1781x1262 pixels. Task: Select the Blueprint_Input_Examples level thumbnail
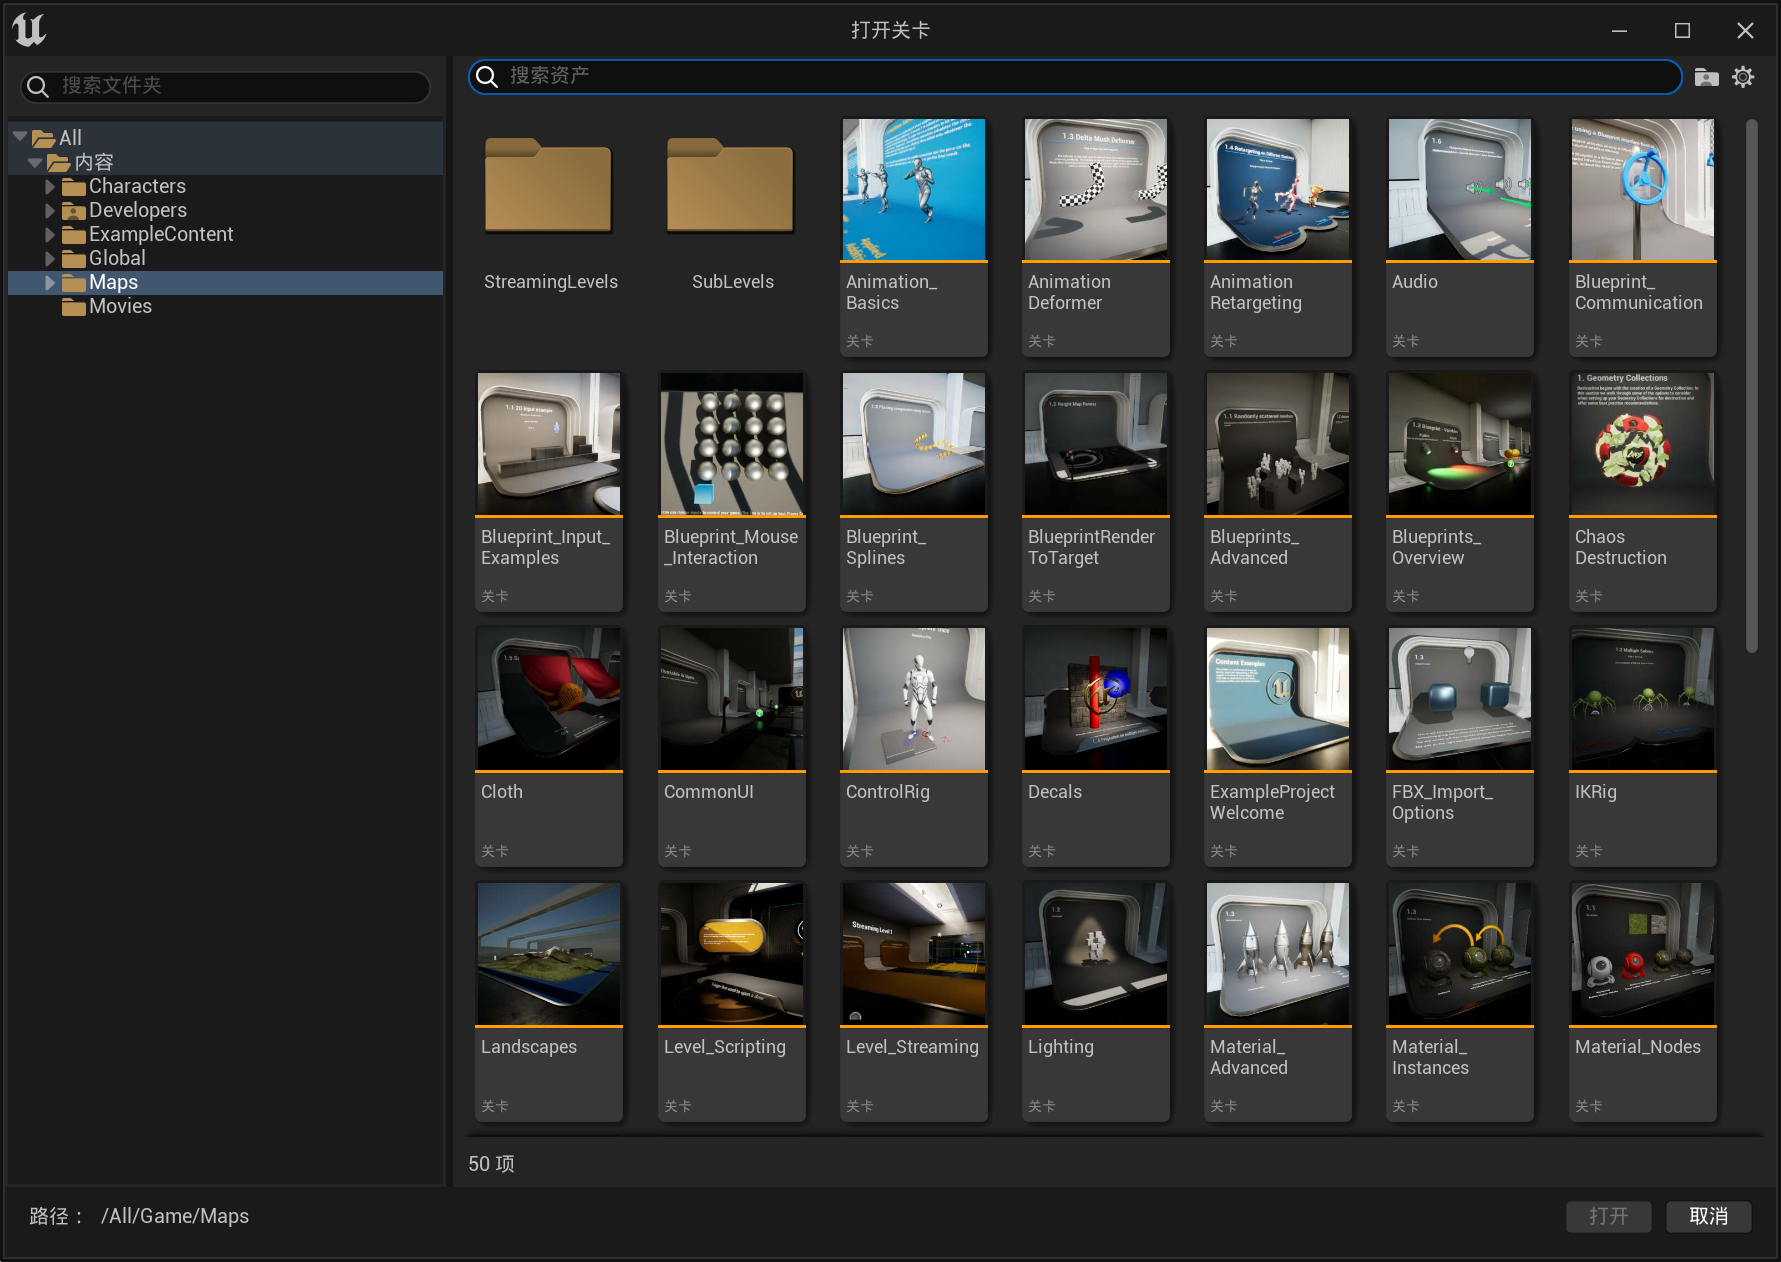(549, 444)
